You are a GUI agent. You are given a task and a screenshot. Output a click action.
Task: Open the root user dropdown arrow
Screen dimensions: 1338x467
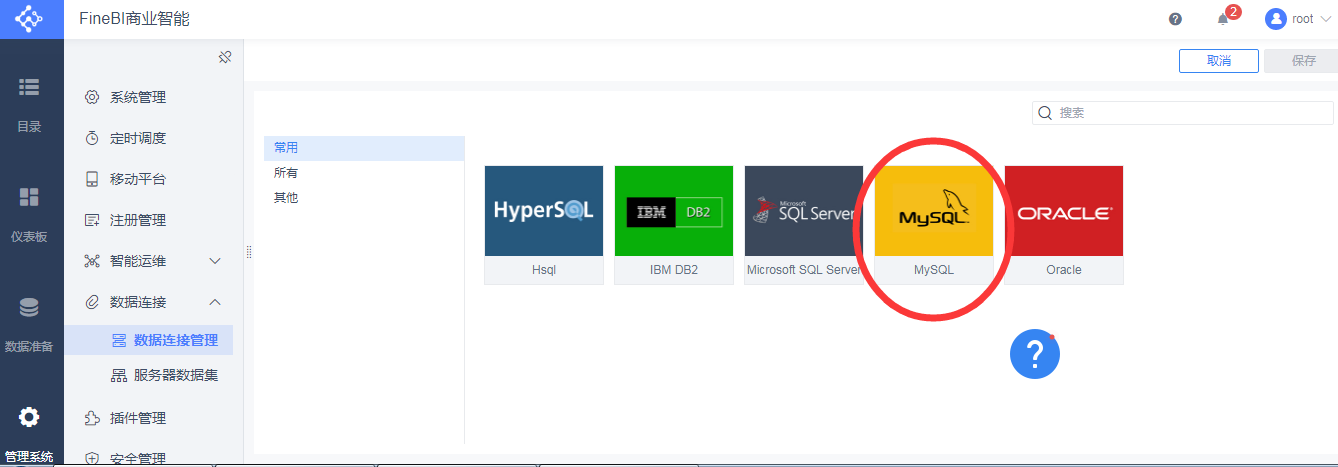(x=1326, y=19)
